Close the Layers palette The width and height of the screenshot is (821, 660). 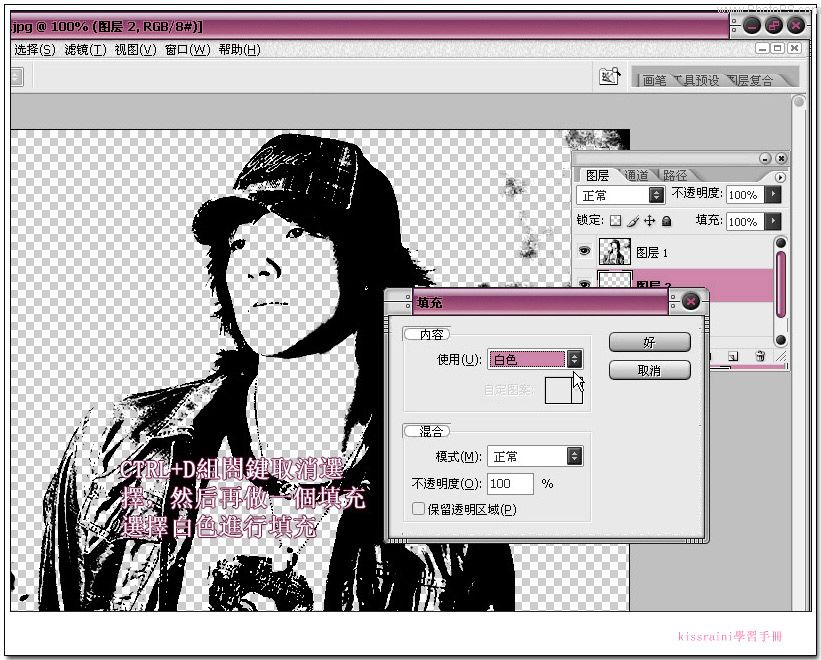click(x=781, y=158)
